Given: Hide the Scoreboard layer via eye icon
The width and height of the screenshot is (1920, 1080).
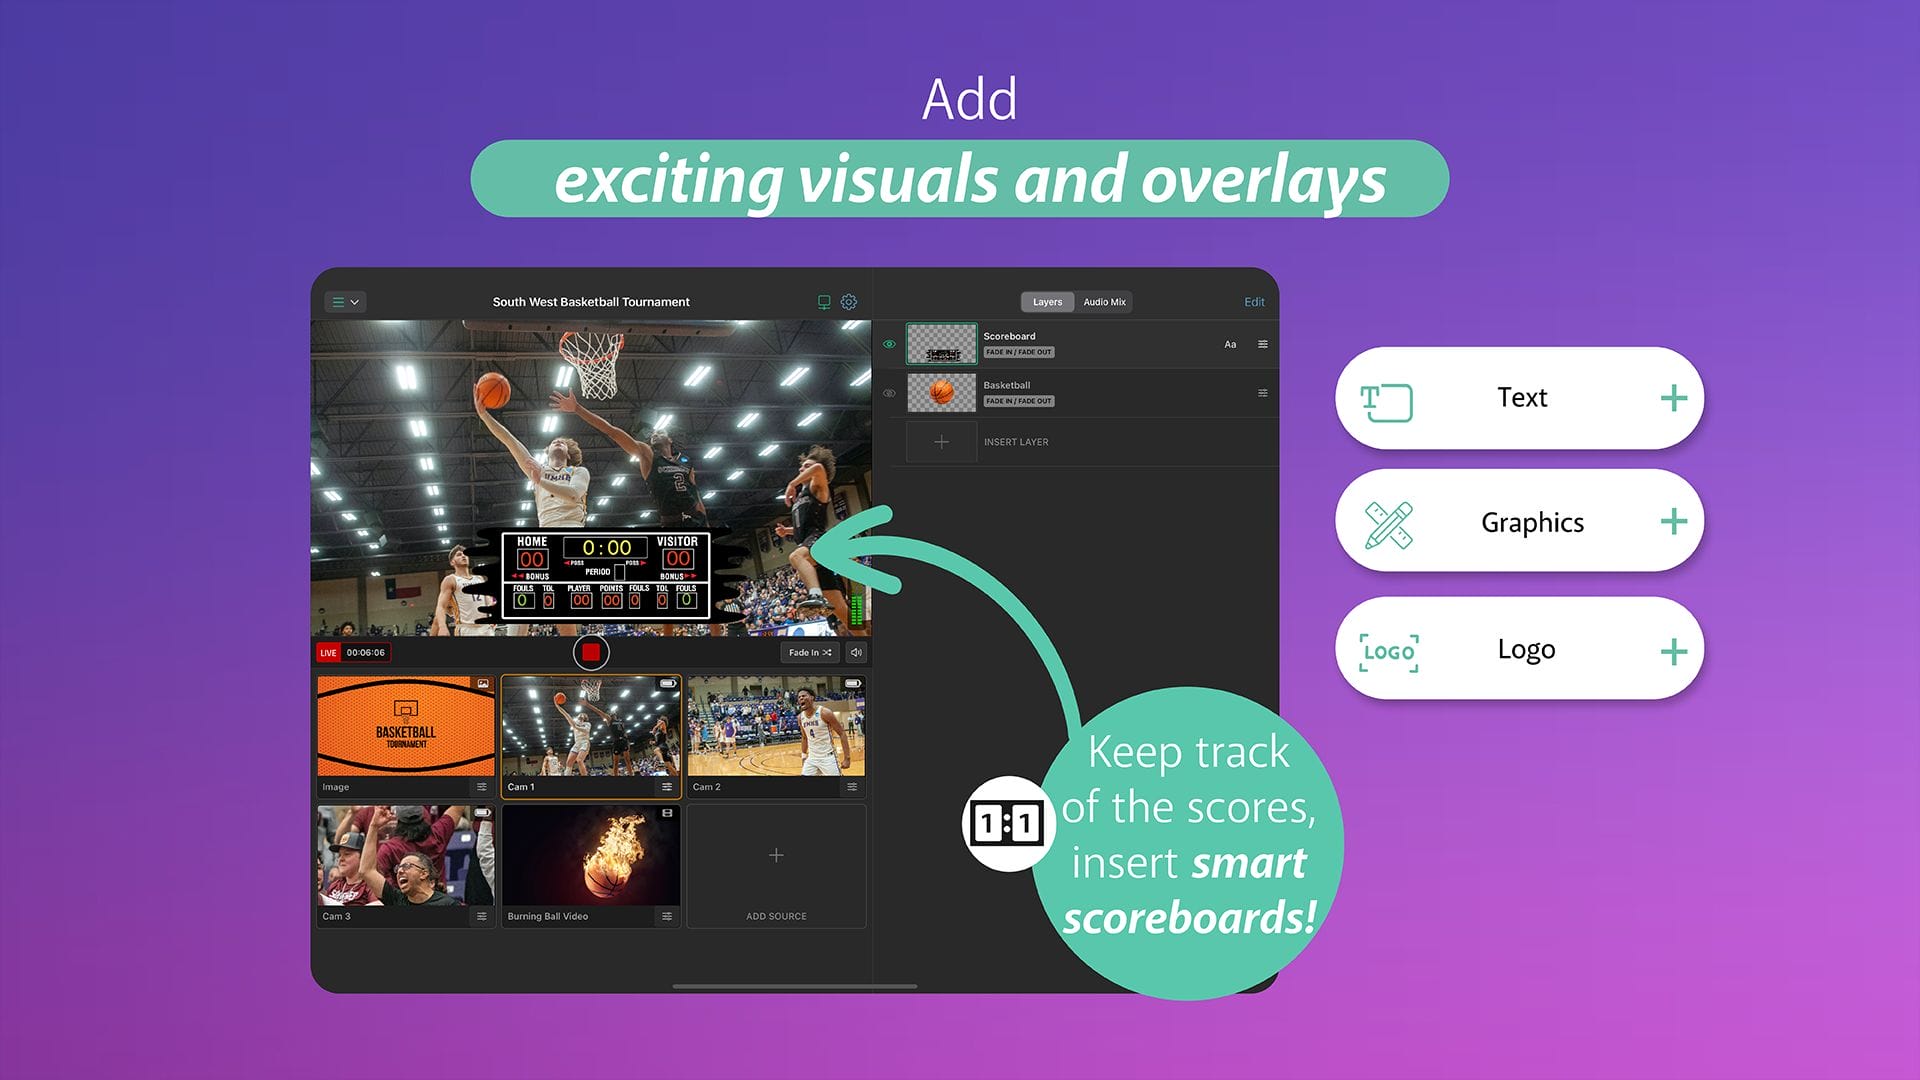Looking at the screenshot, I should (889, 345).
